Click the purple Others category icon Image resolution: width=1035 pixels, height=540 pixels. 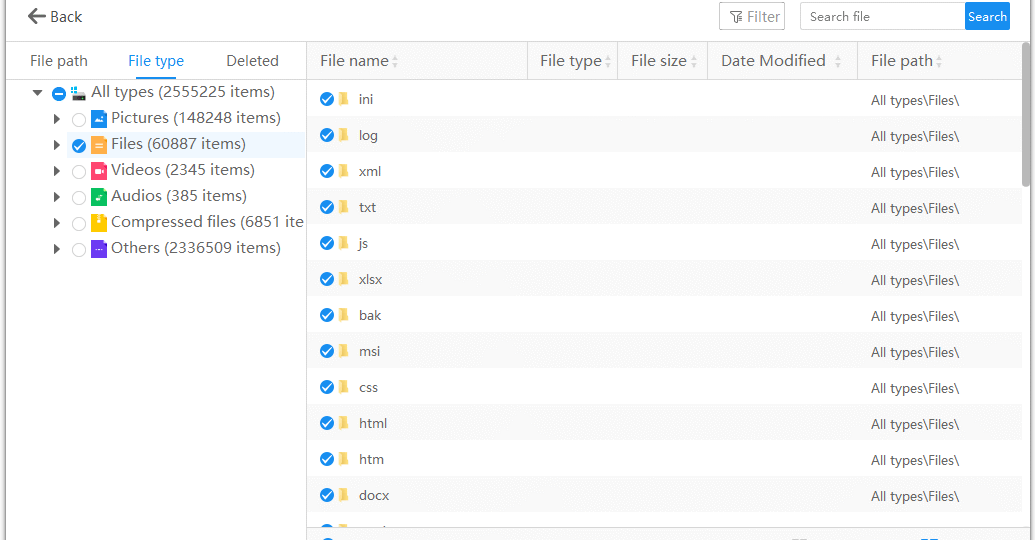pyautogui.click(x=99, y=249)
